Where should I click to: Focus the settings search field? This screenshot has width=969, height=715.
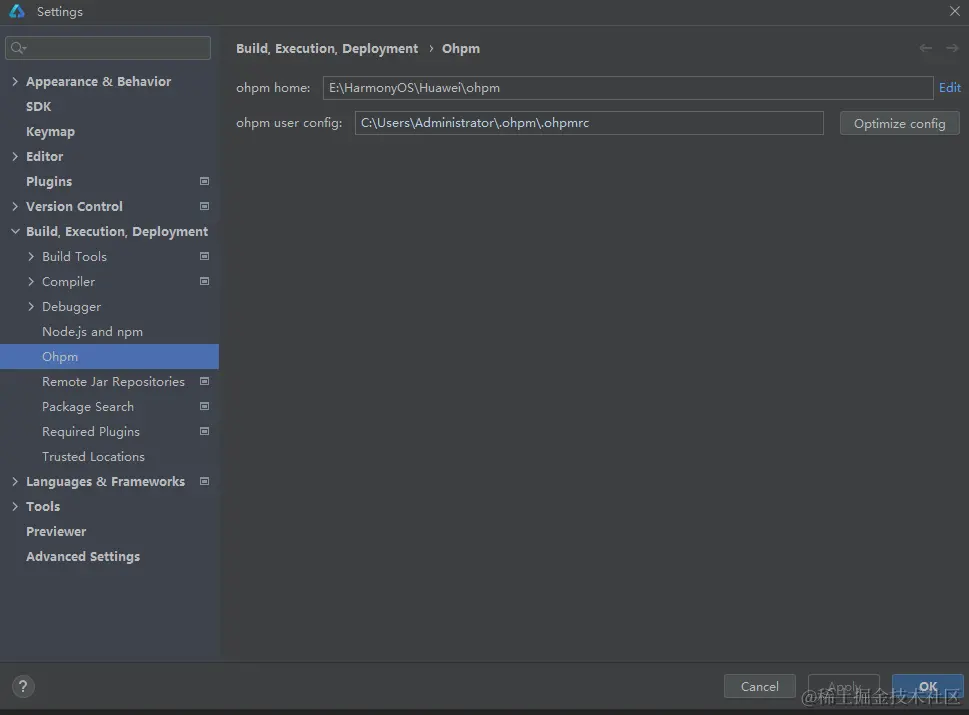108,48
